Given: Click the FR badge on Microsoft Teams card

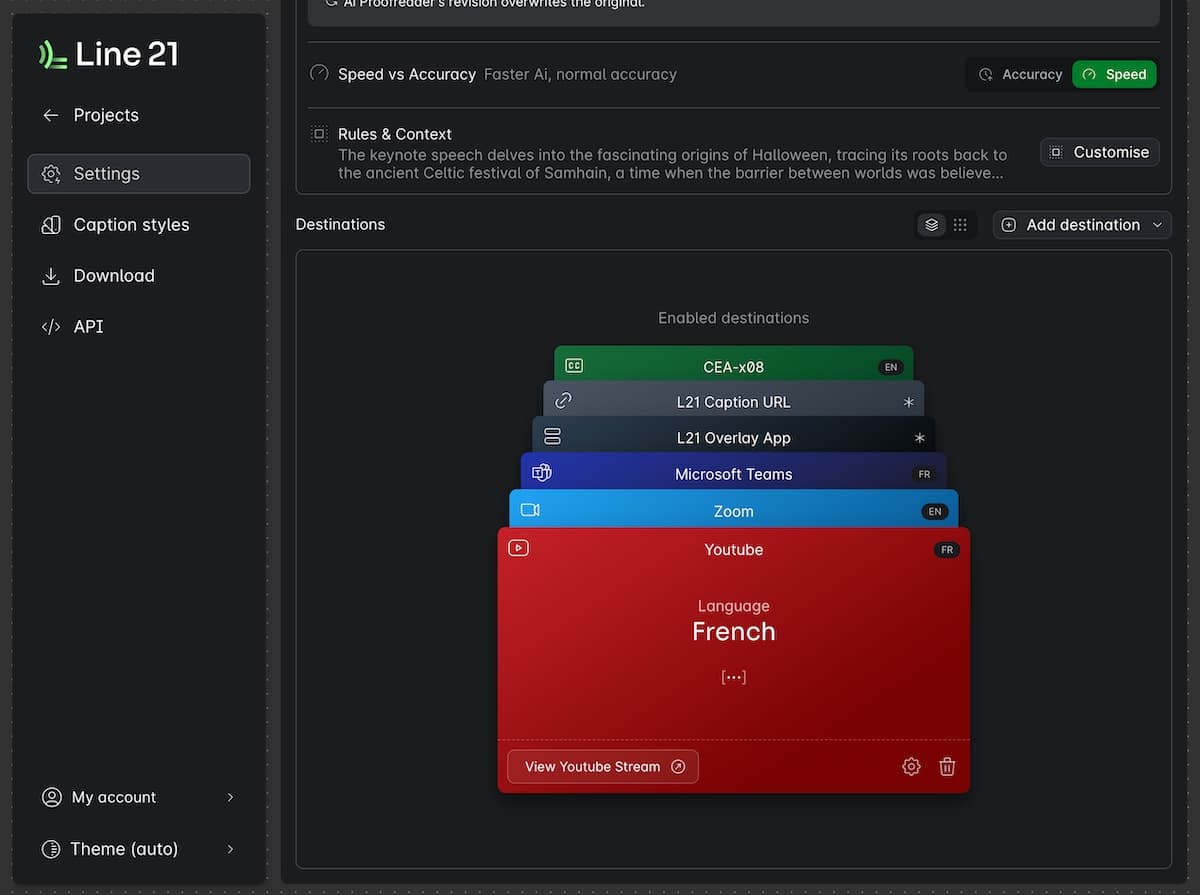Looking at the screenshot, I should pyautogui.click(x=924, y=474).
